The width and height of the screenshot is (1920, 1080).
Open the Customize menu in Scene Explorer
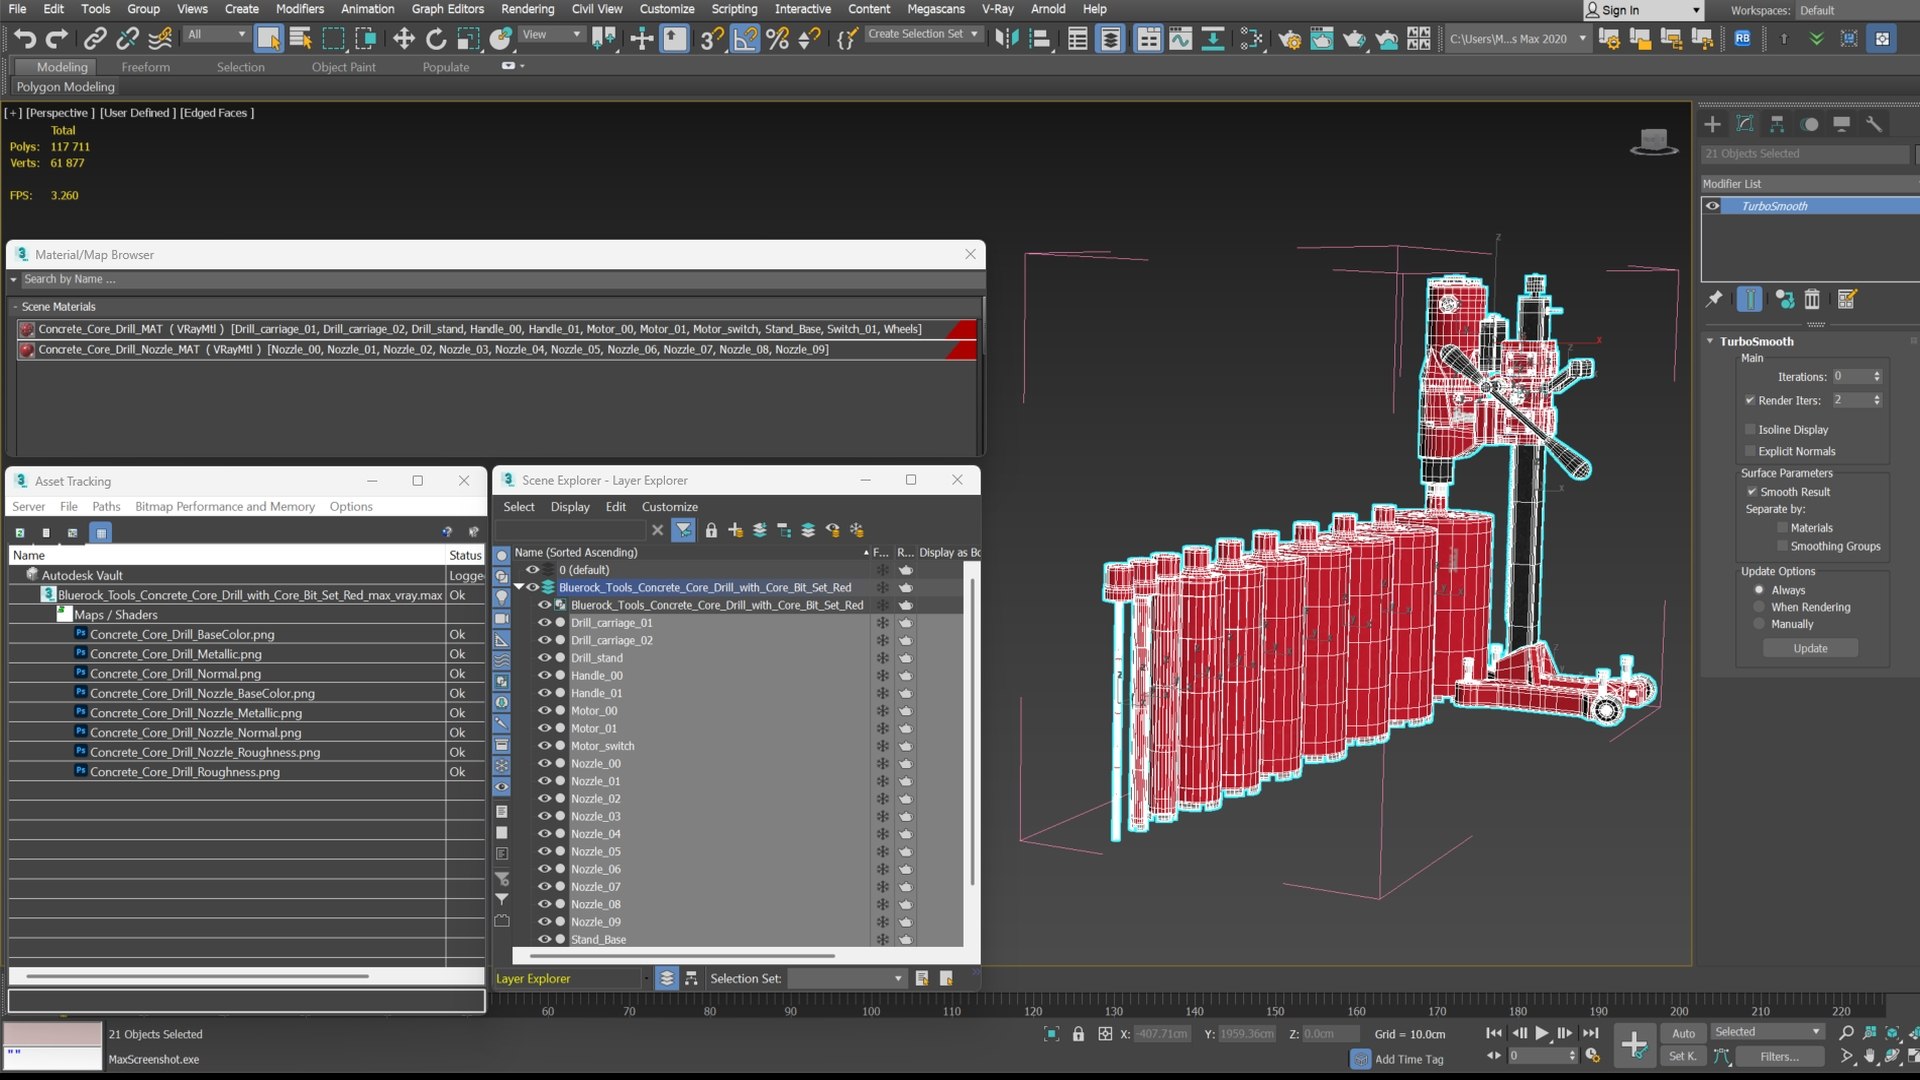tap(670, 507)
